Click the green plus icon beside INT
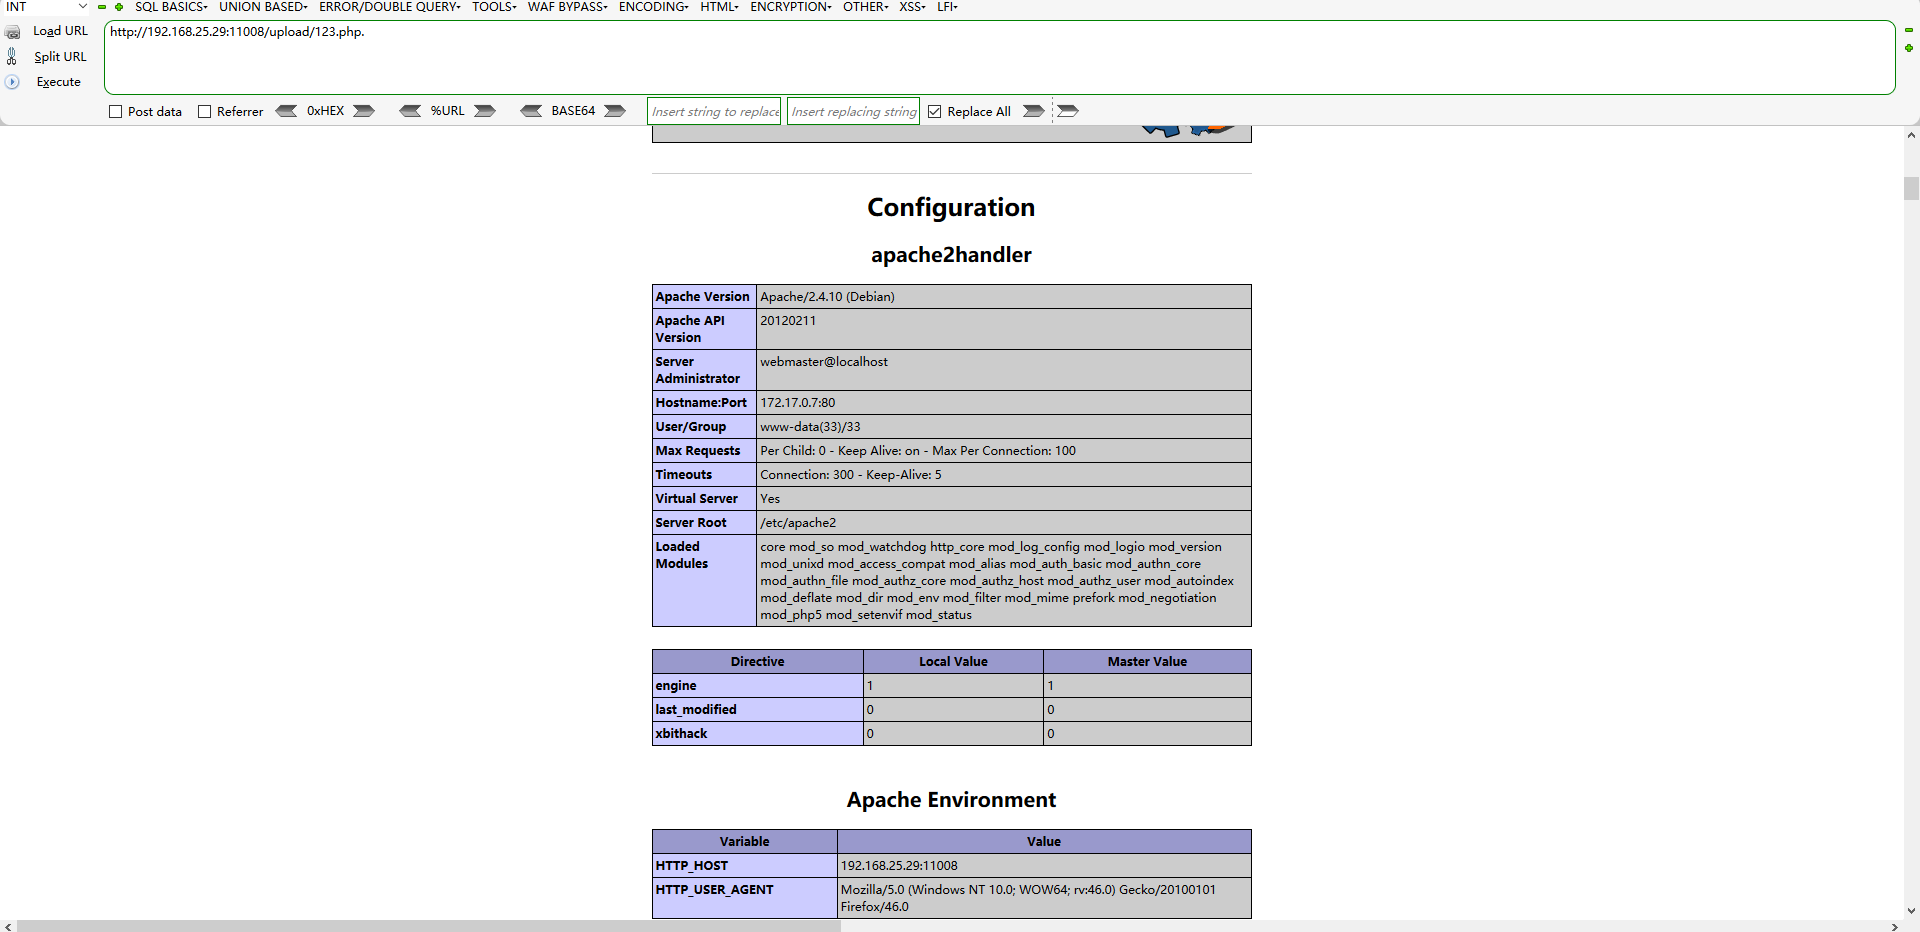The width and height of the screenshot is (1920, 932). coord(119,7)
